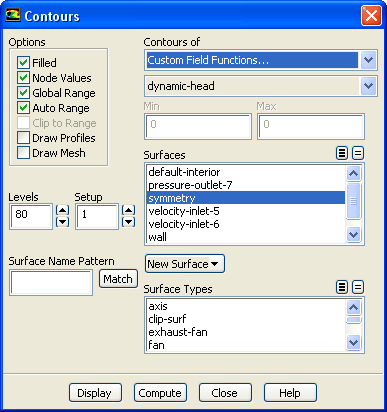Click into the Surface Name Pattern field
387x412 pixels.
[51, 283]
